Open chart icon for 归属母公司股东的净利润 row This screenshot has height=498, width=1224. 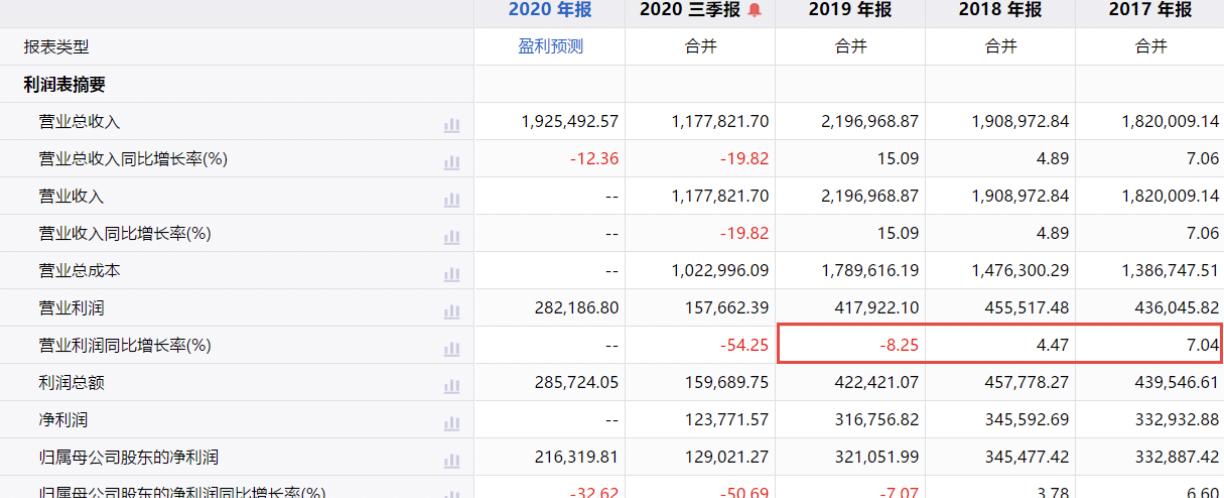pos(451,459)
